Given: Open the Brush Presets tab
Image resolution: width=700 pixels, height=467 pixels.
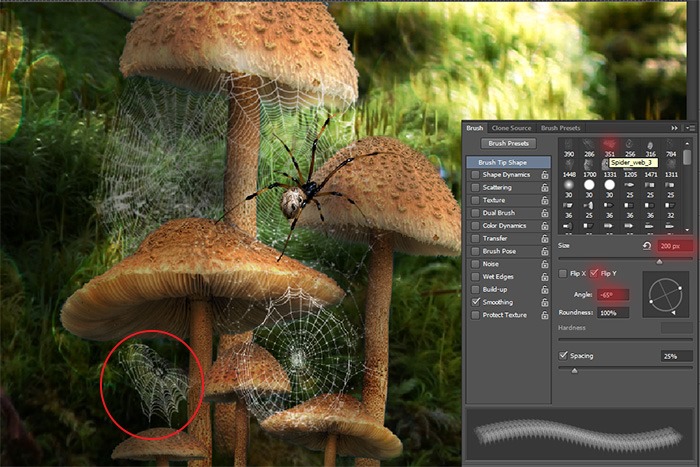Looking at the screenshot, I should pyautogui.click(x=560, y=128).
